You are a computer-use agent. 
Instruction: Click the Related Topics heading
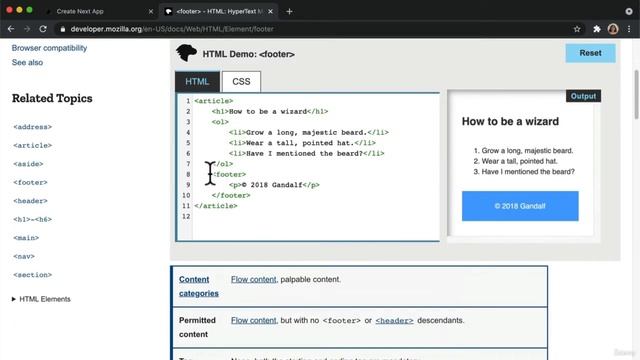52,98
